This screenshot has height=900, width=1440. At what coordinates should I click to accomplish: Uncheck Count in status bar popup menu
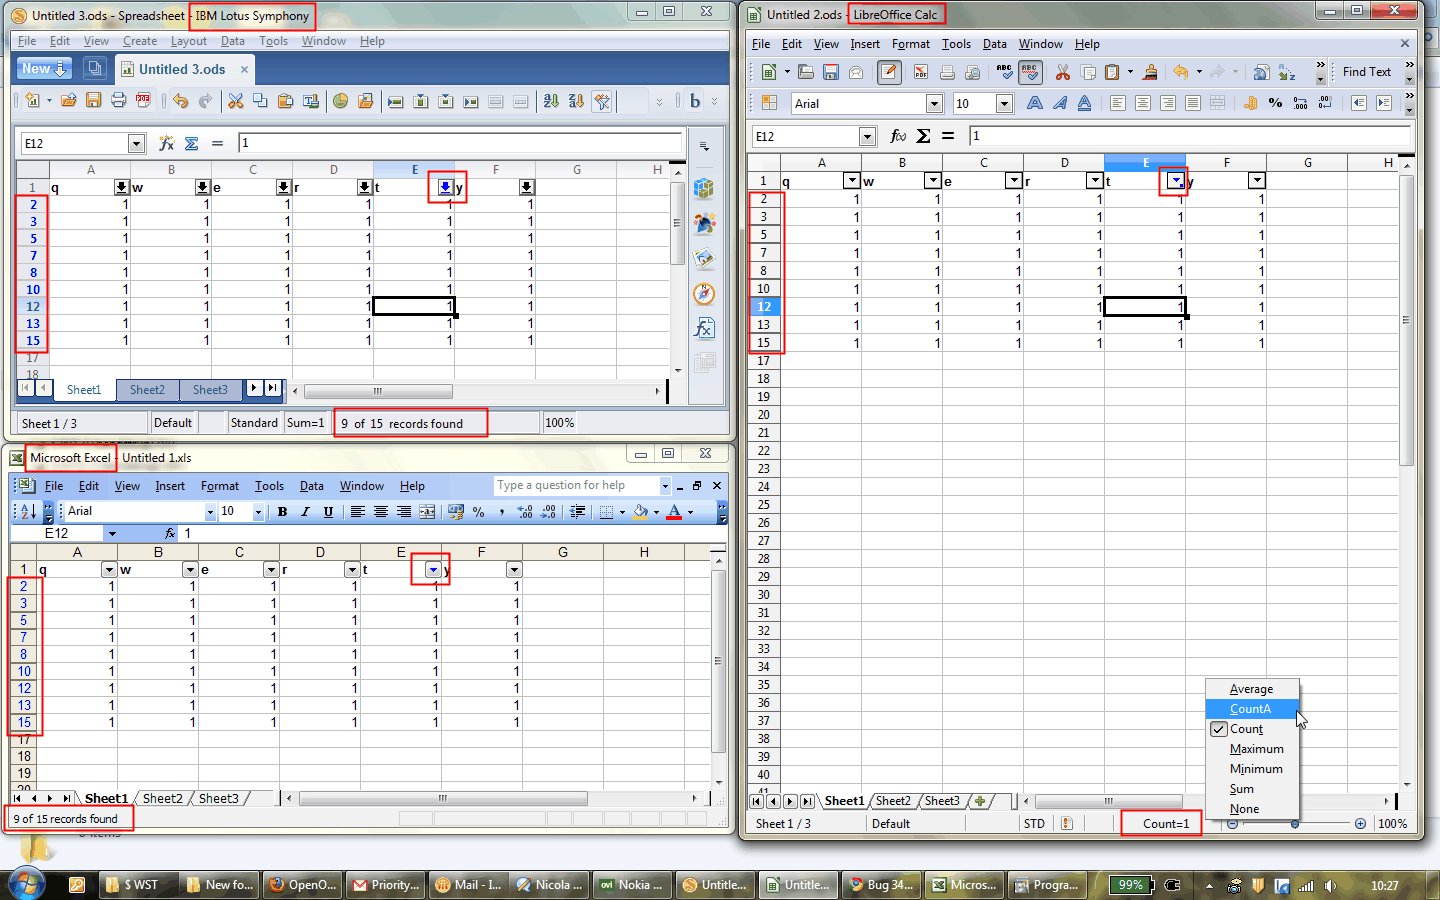(x=1246, y=729)
